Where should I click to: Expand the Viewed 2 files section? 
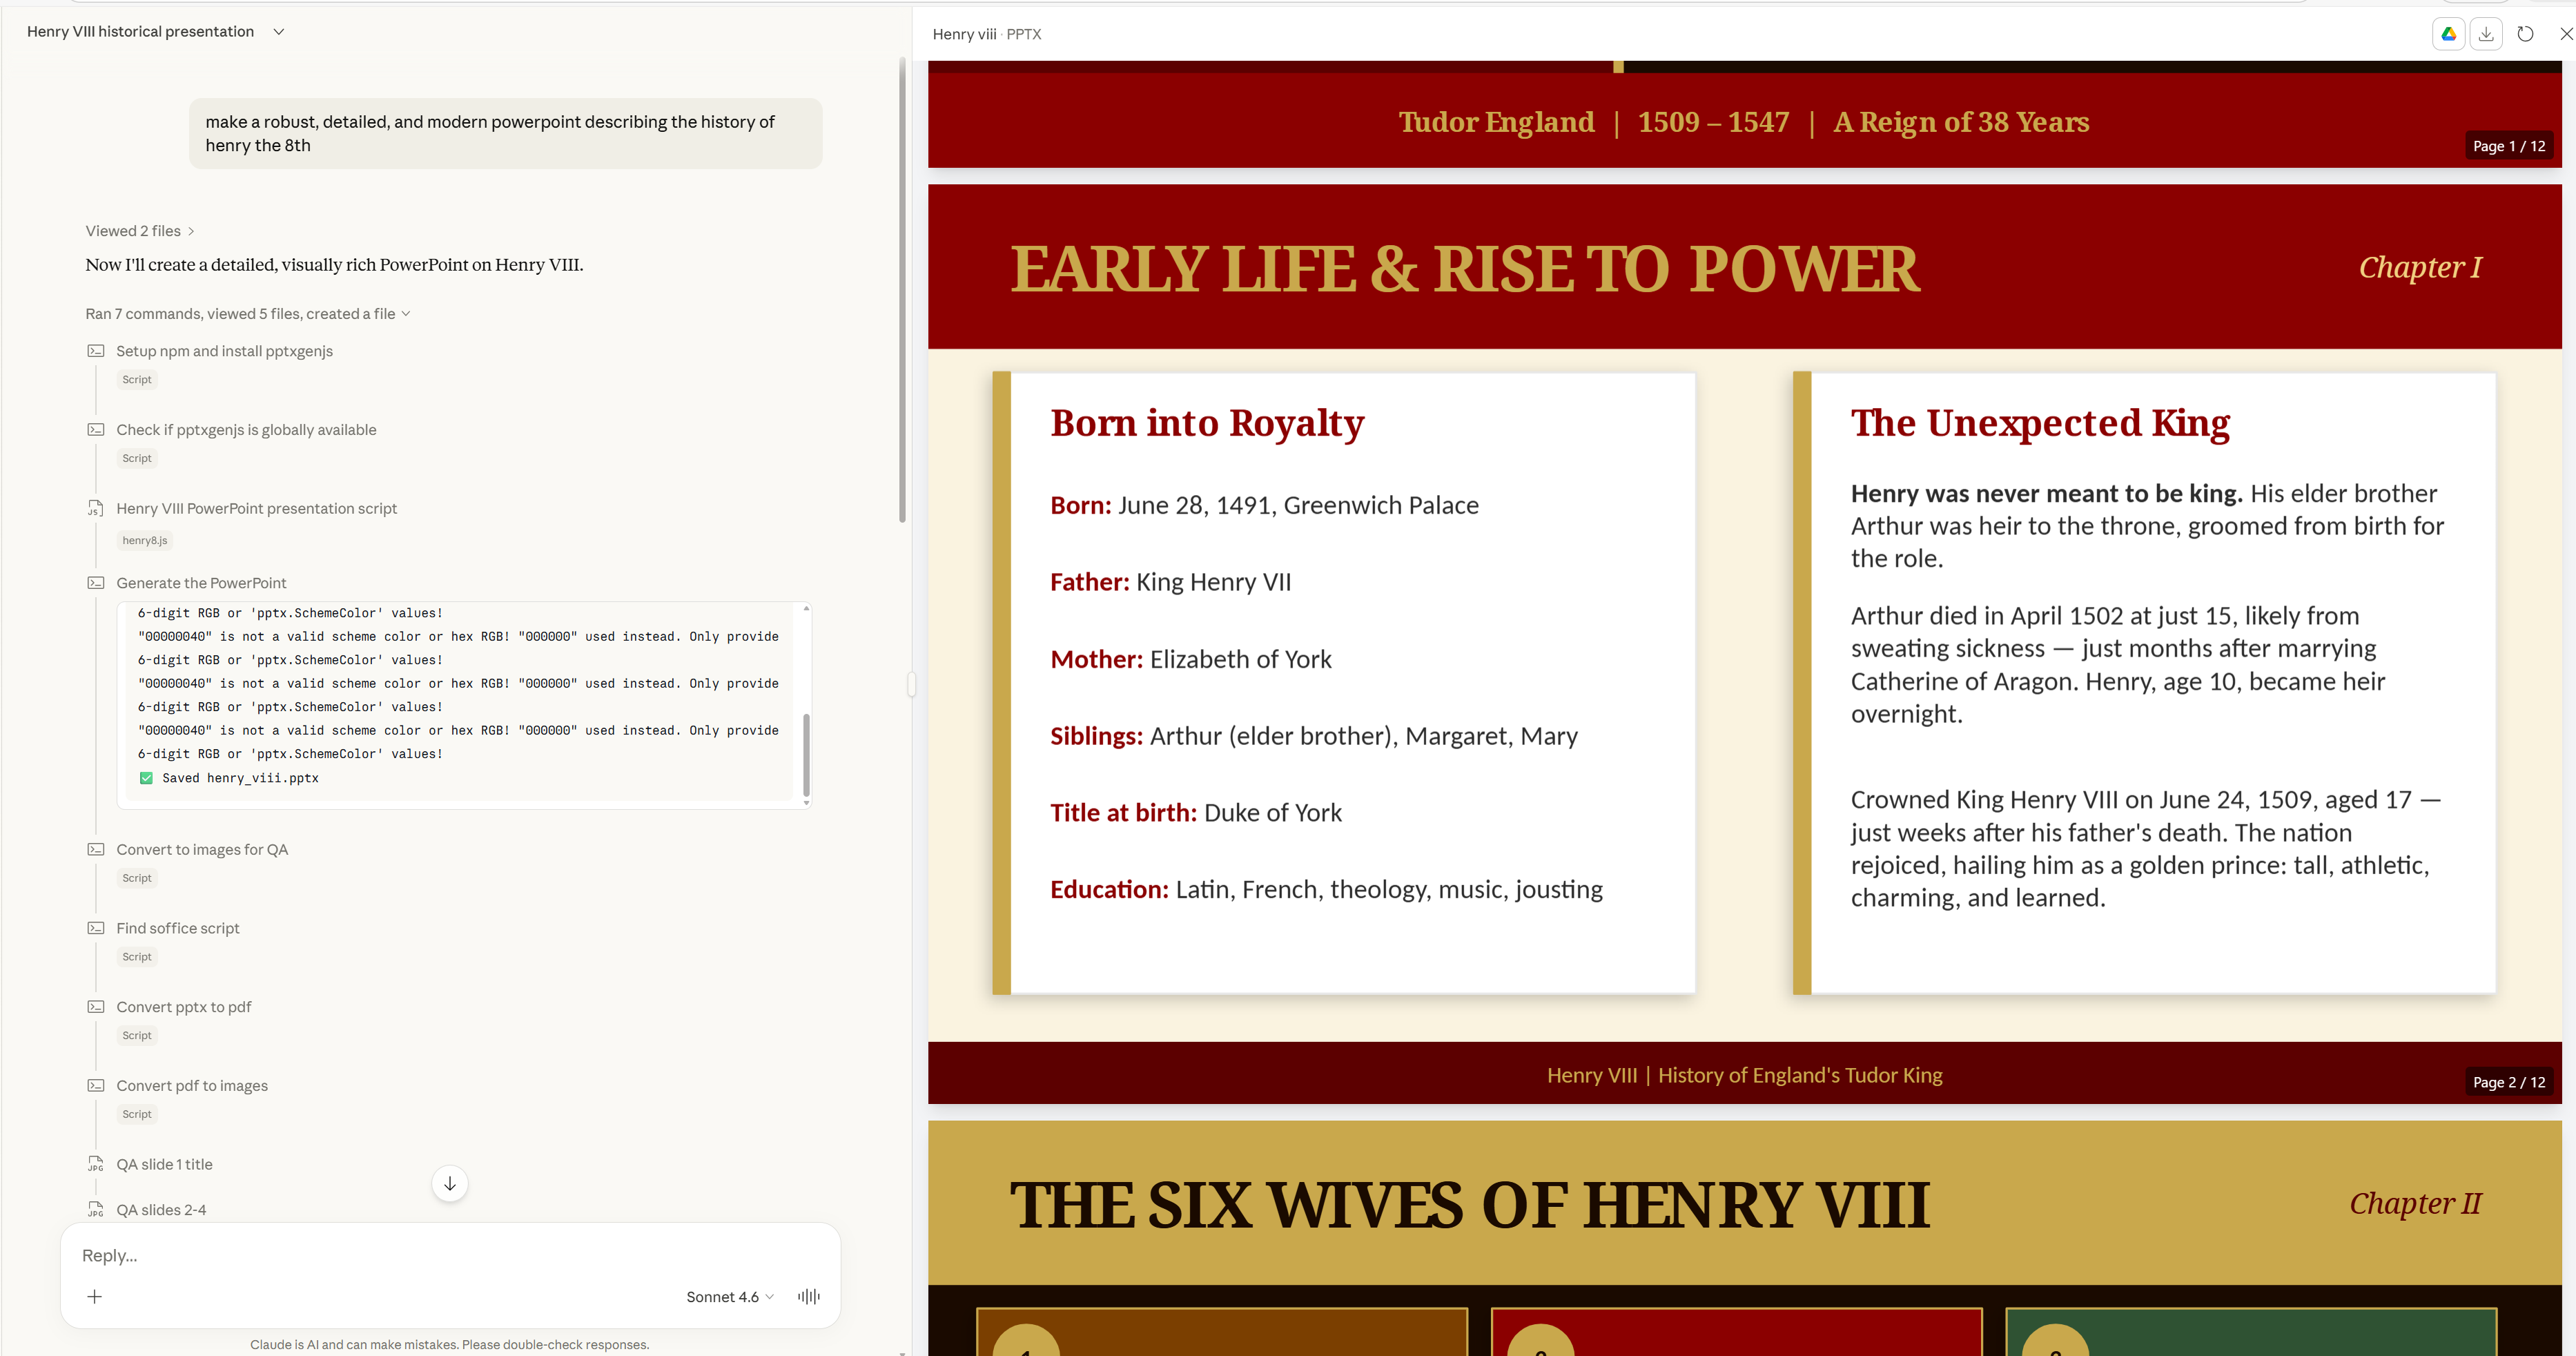coord(139,231)
